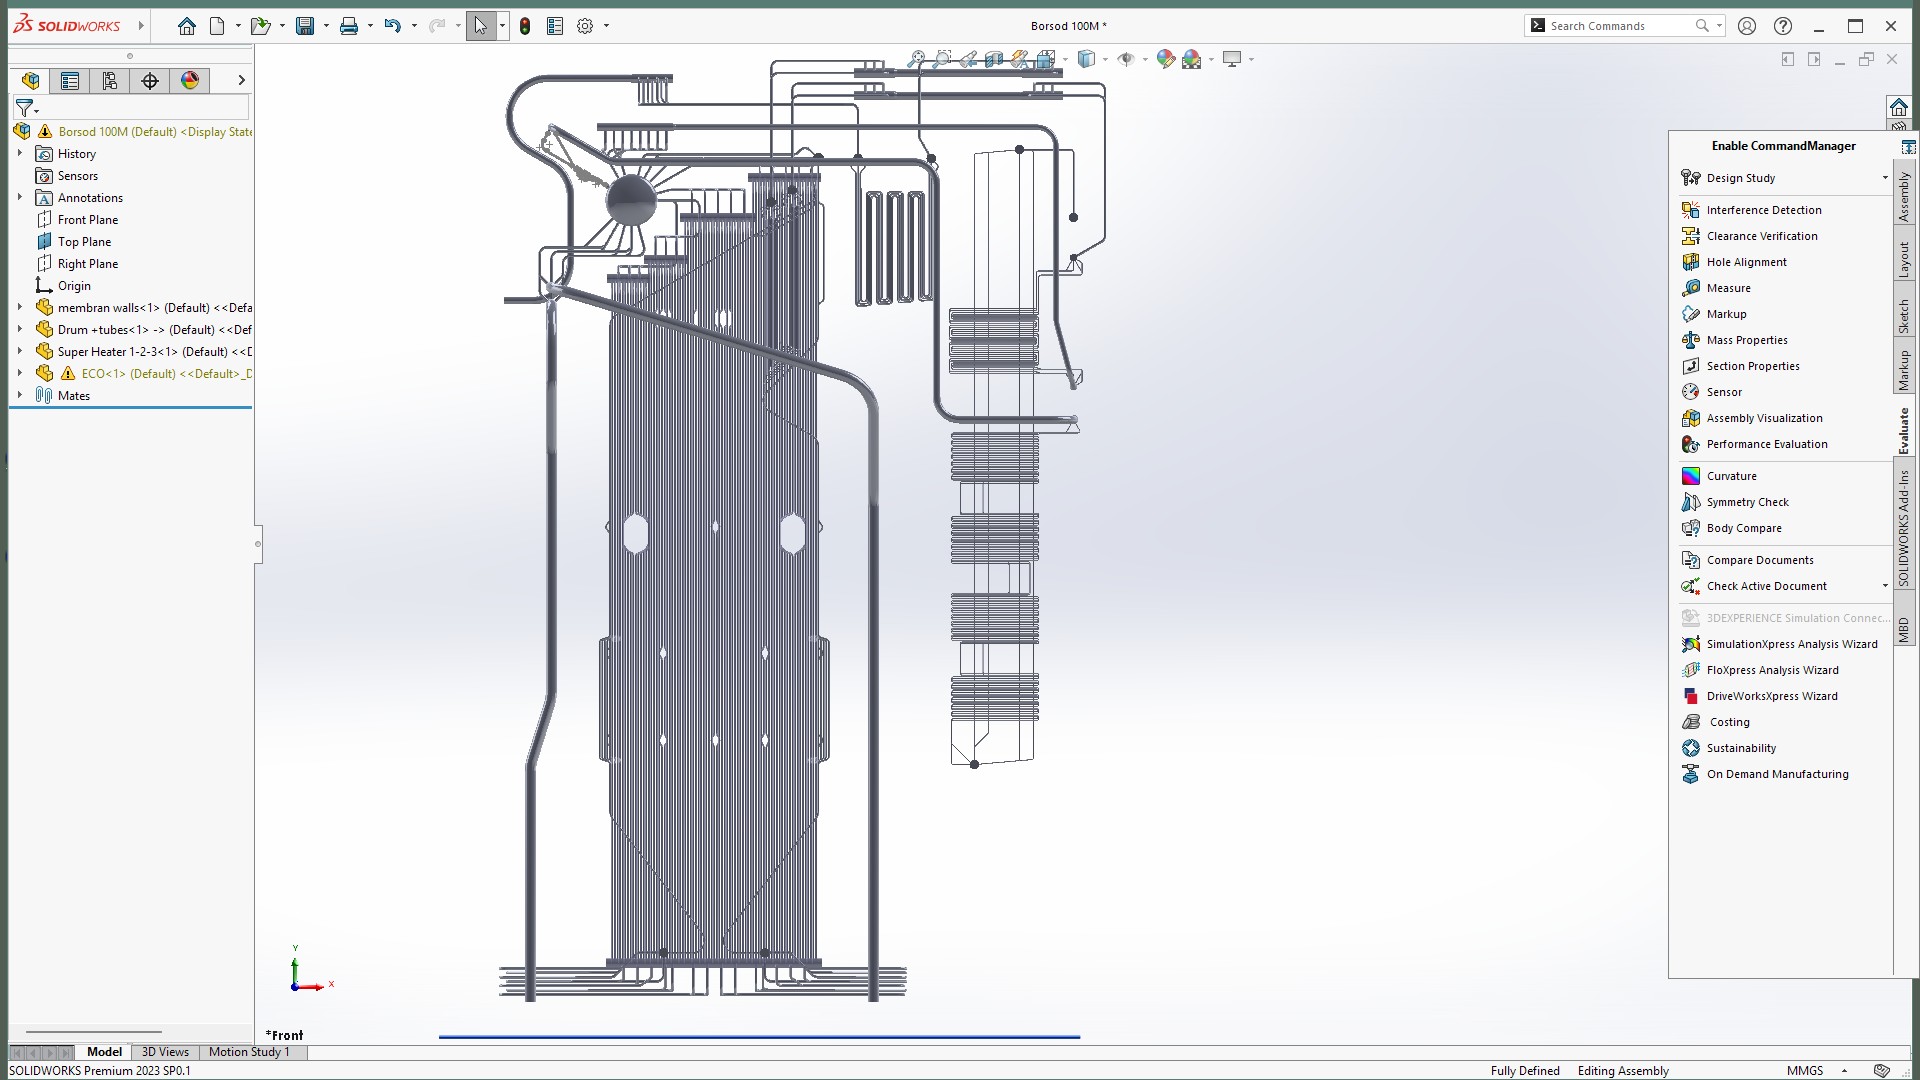1920x1080 pixels.
Task: Toggle Hide/Show Items eye icon
Action: click(1126, 59)
